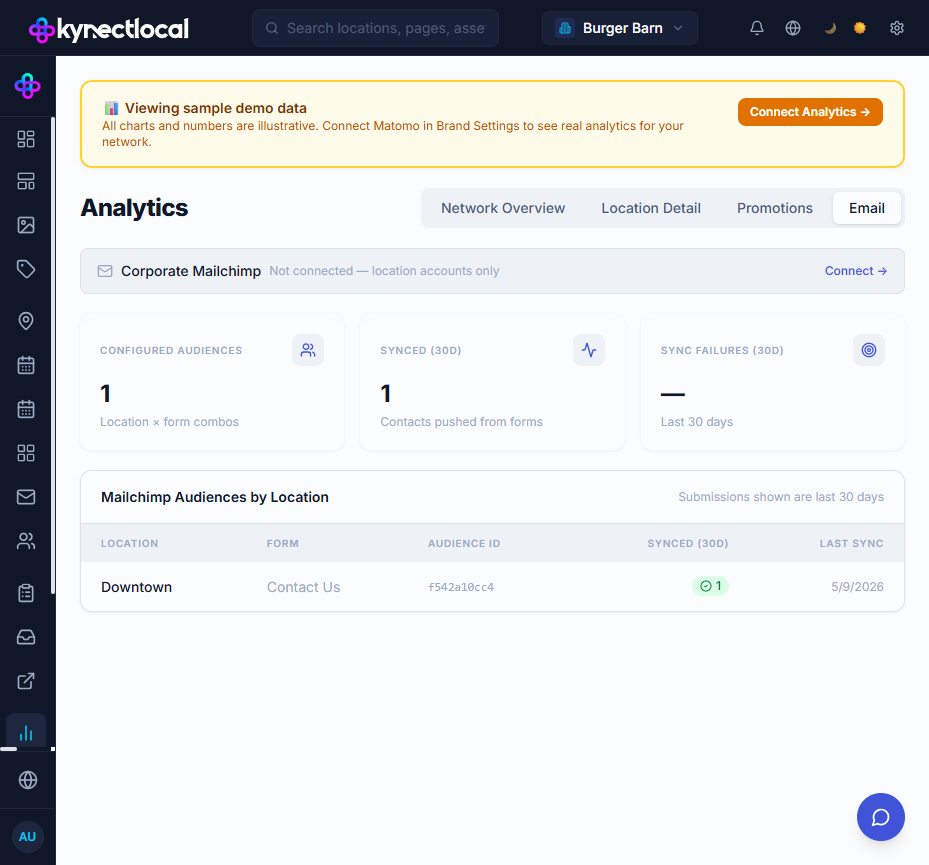Open the globe icon in sidebar bottom
929x865 pixels.
click(28, 780)
